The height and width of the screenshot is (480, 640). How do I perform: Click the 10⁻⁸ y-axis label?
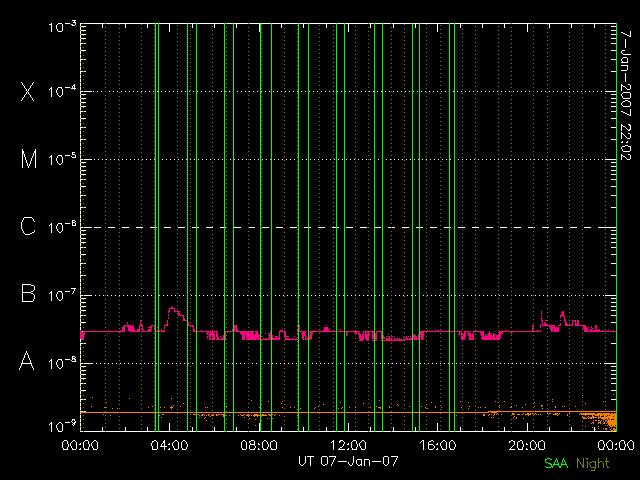click(62, 363)
